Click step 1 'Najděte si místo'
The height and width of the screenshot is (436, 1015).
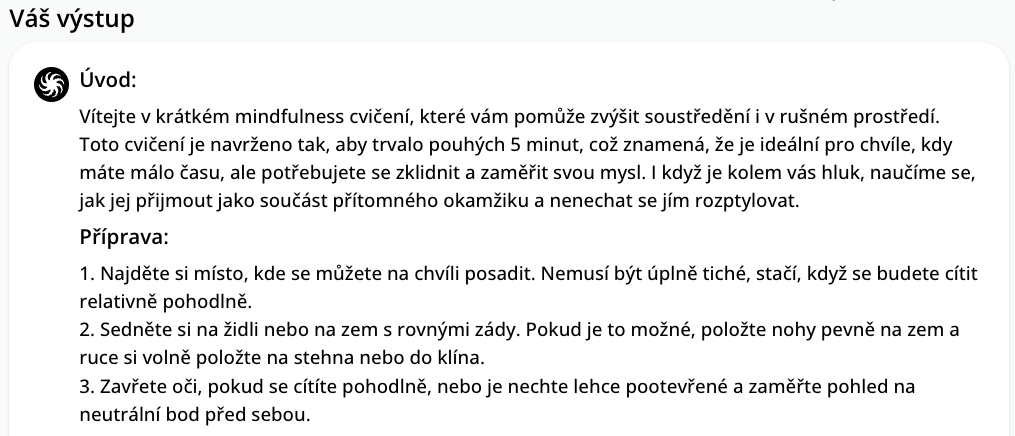click(528, 274)
